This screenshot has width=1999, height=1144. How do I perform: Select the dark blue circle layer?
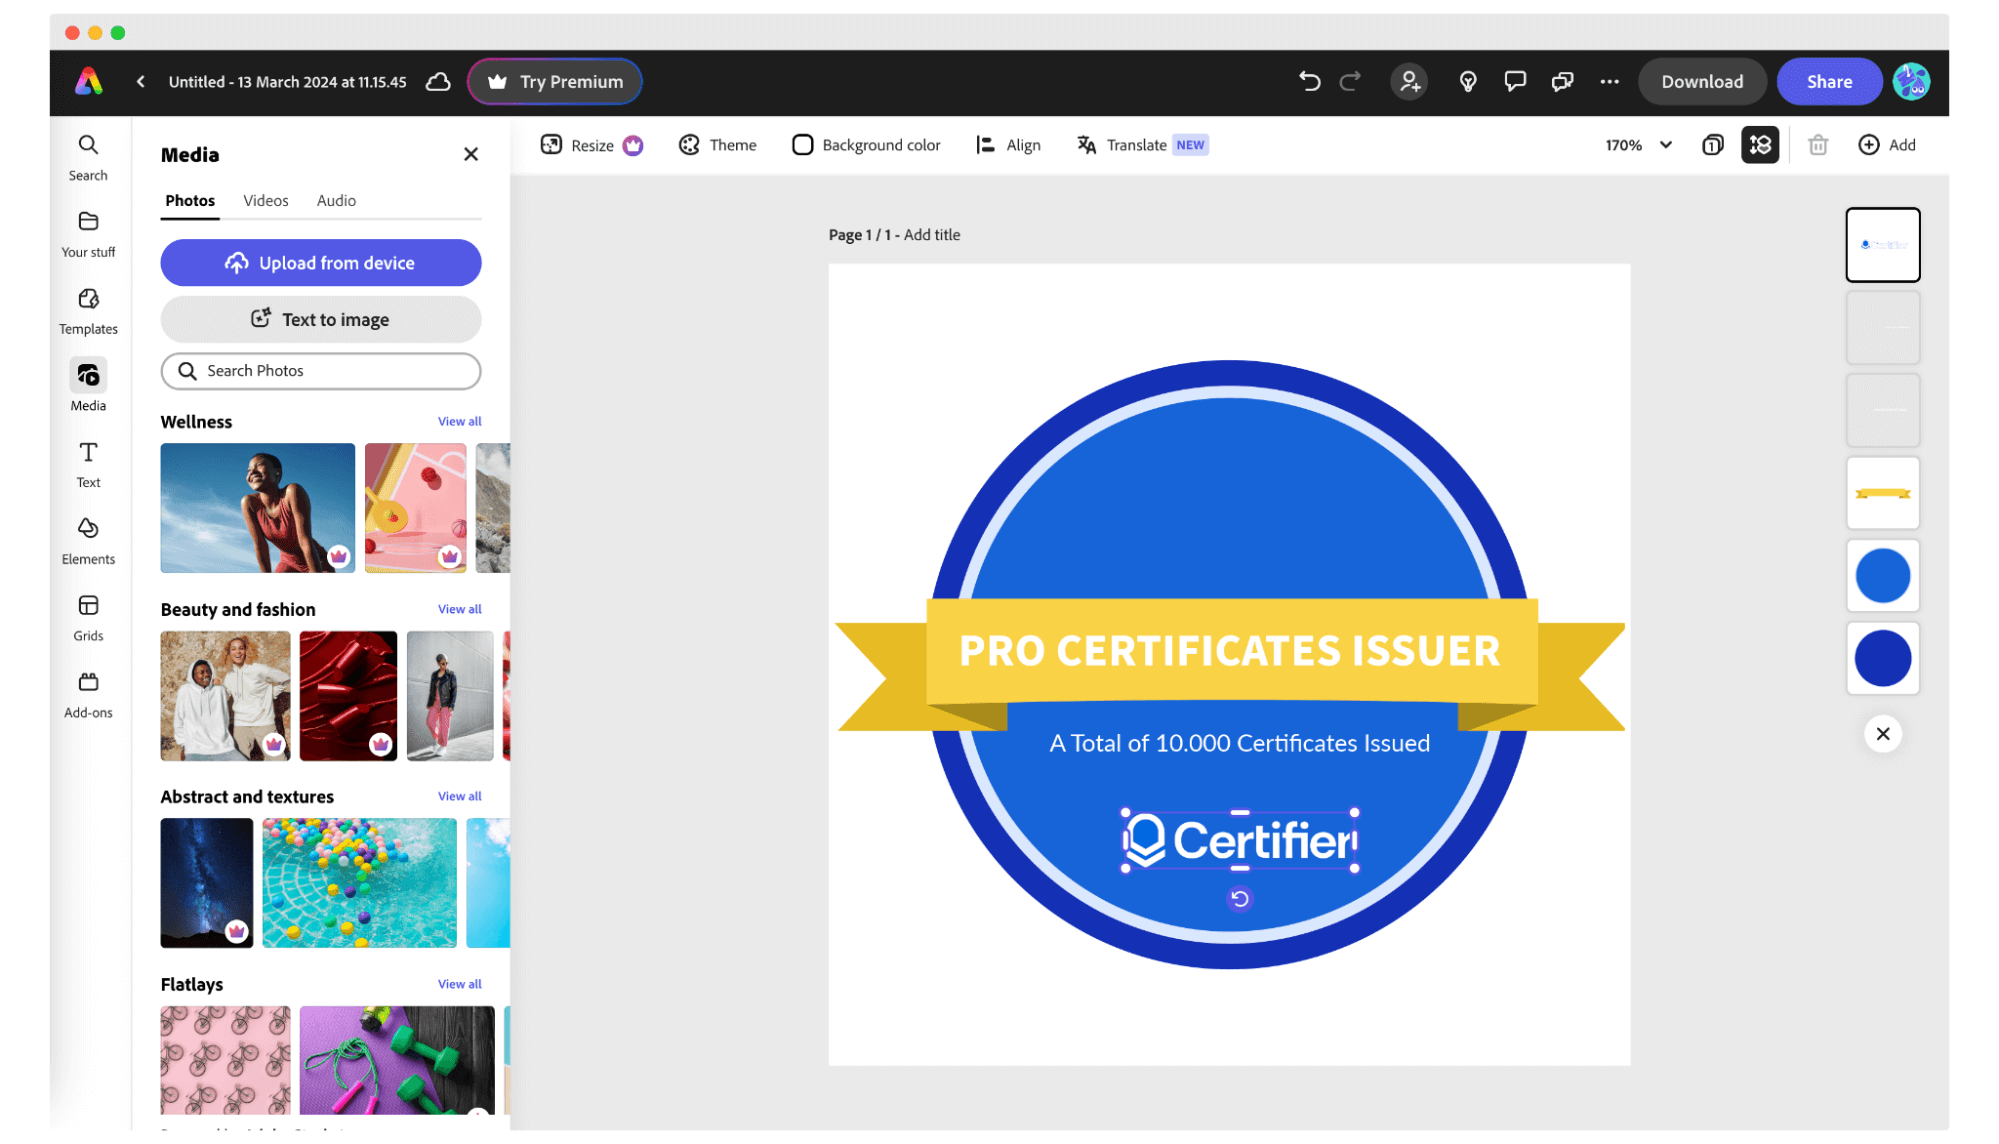click(1882, 659)
